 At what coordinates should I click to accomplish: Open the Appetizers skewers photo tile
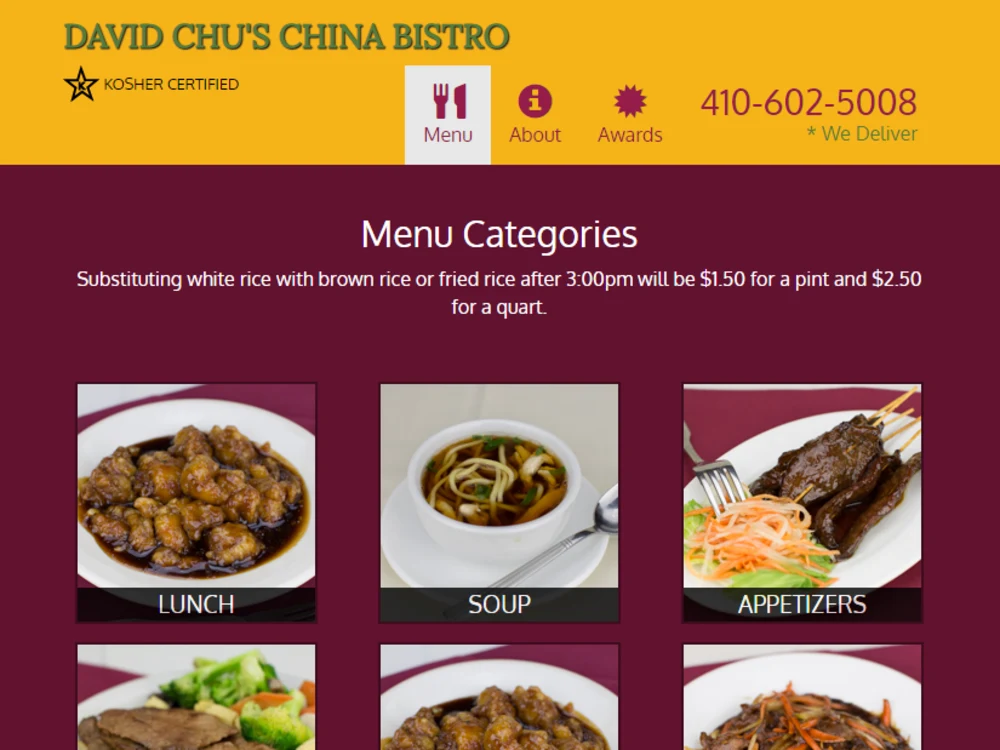coord(802,486)
